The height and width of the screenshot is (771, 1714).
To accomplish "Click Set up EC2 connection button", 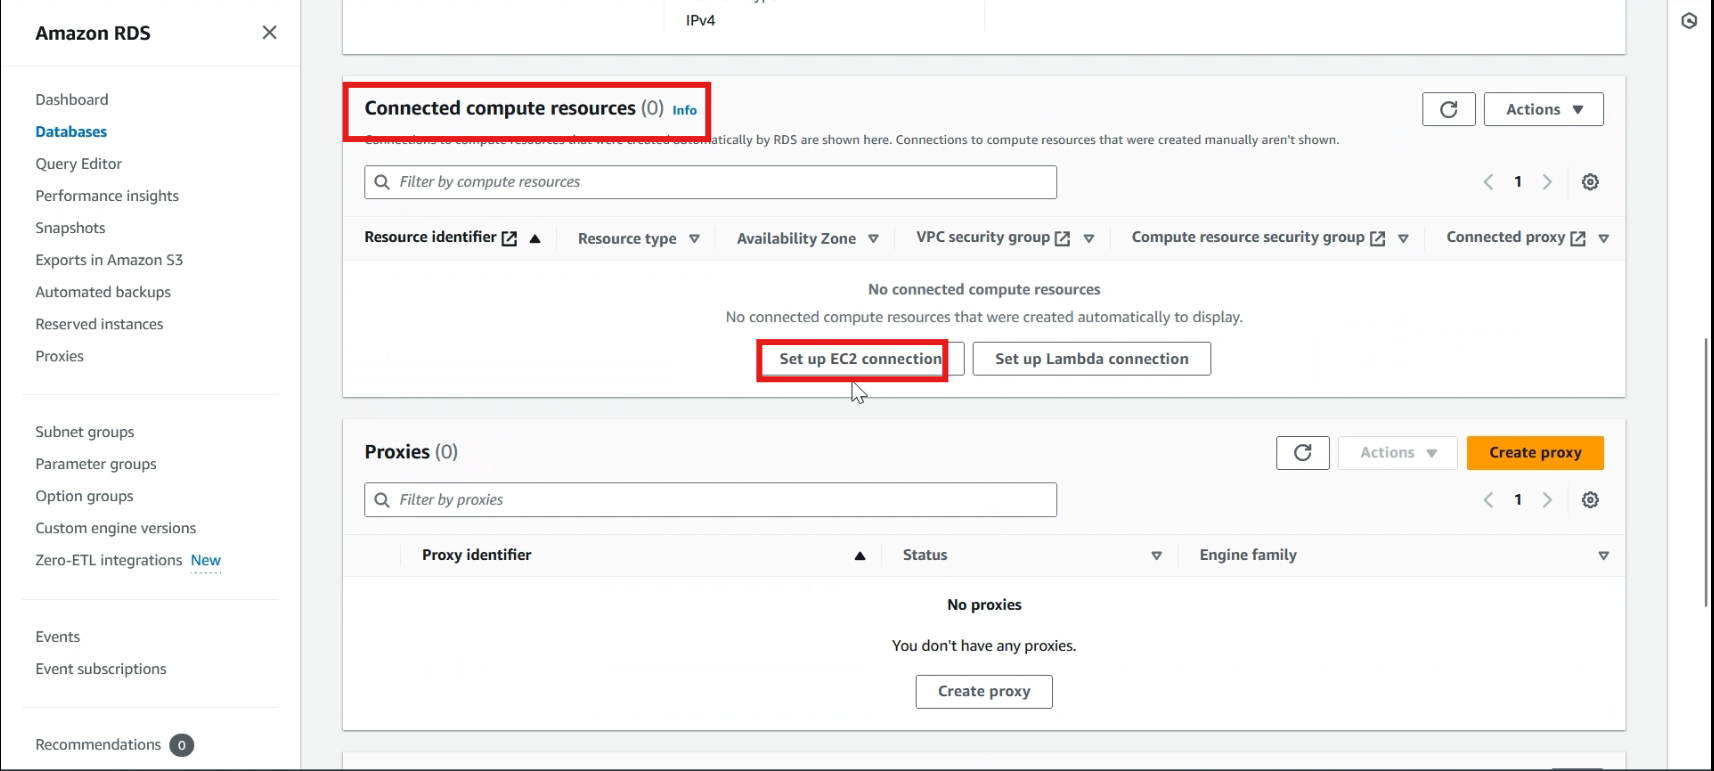I will click(860, 359).
